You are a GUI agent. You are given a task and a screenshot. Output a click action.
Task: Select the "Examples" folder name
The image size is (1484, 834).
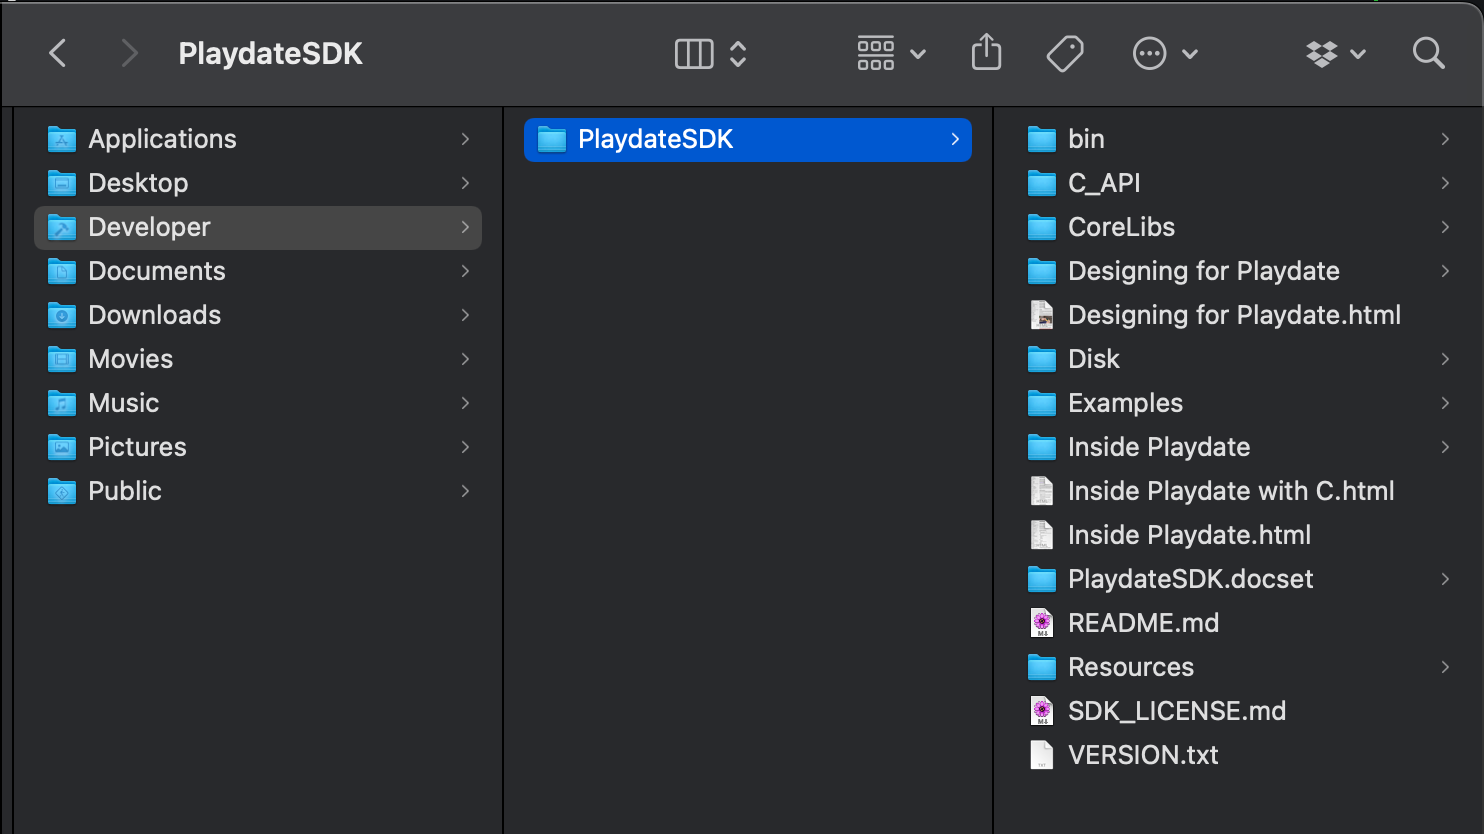pyautogui.click(x=1125, y=403)
